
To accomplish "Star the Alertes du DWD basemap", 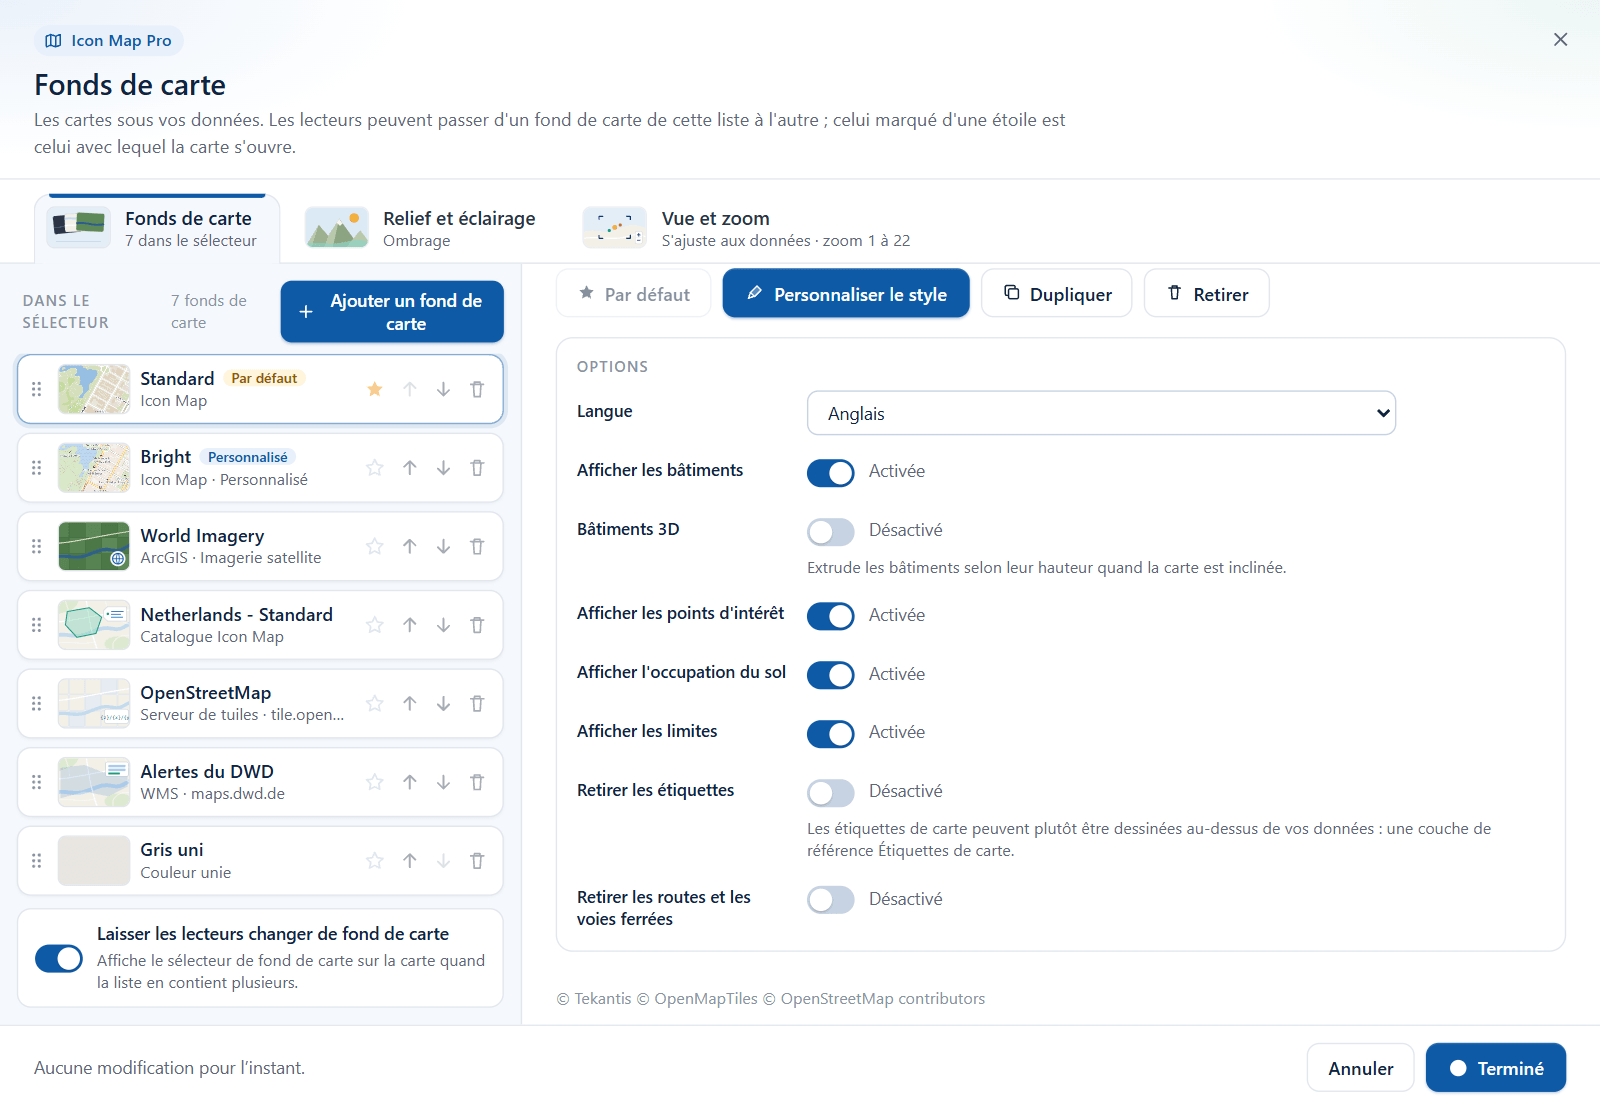I will click(x=375, y=782).
